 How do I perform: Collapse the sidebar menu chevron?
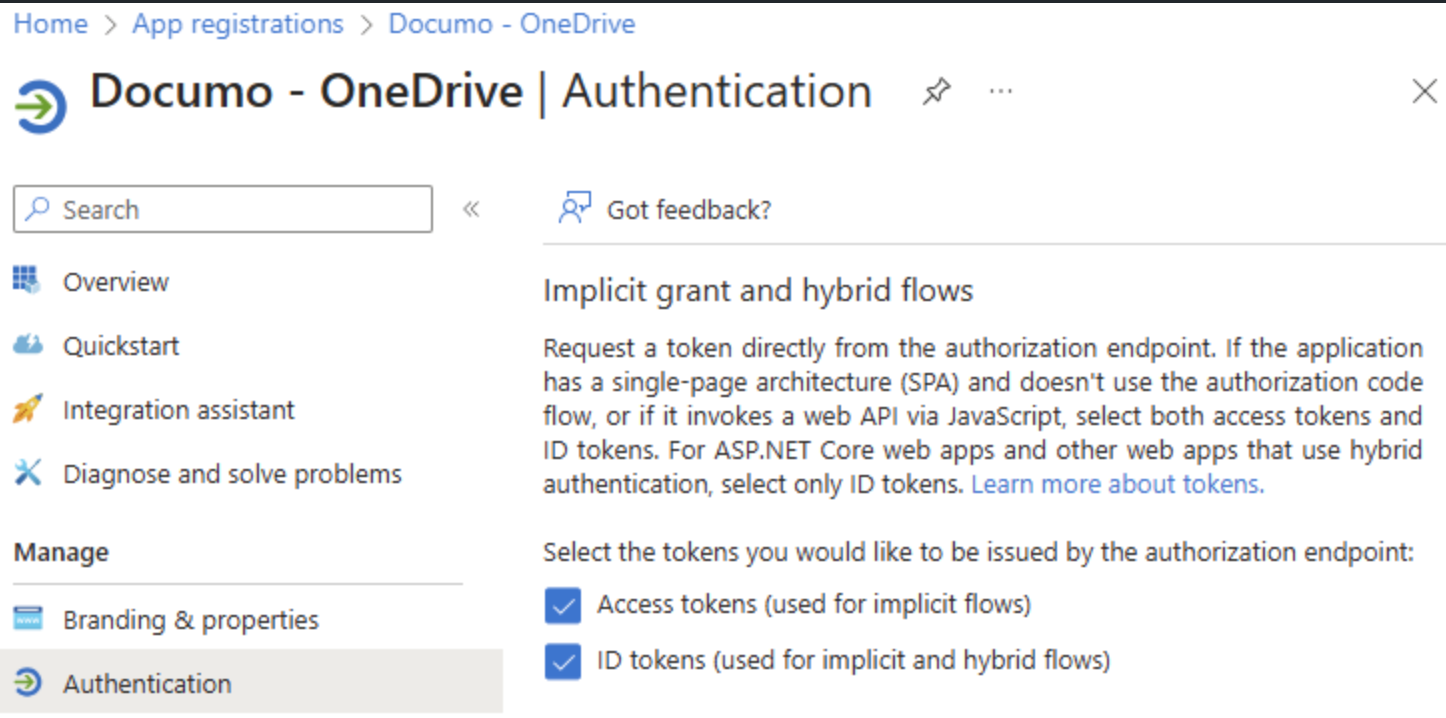(x=471, y=209)
